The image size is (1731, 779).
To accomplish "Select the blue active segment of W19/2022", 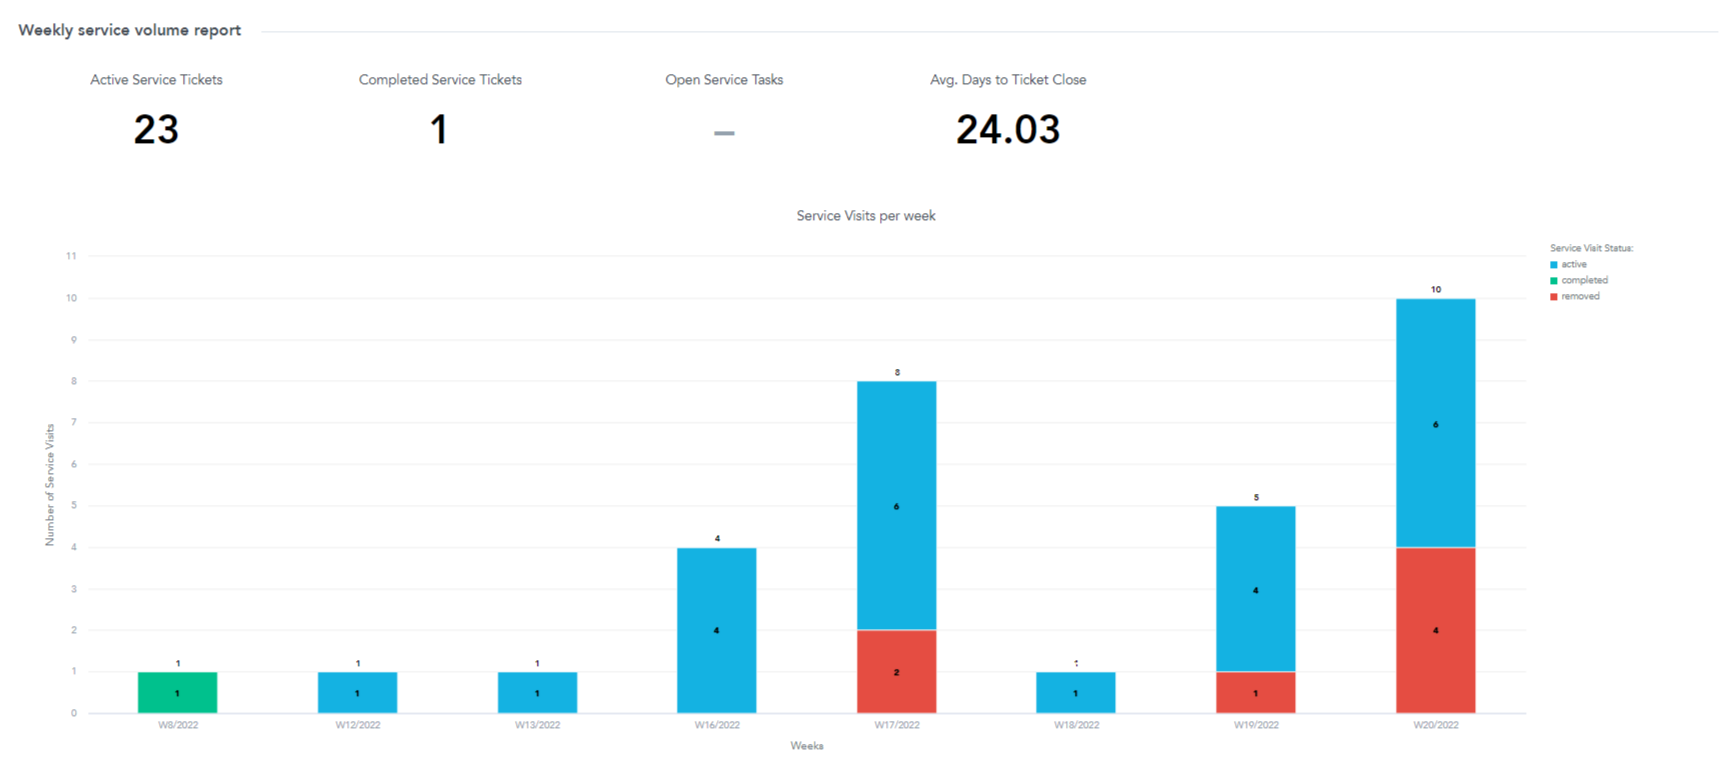I will click(x=1256, y=589).
